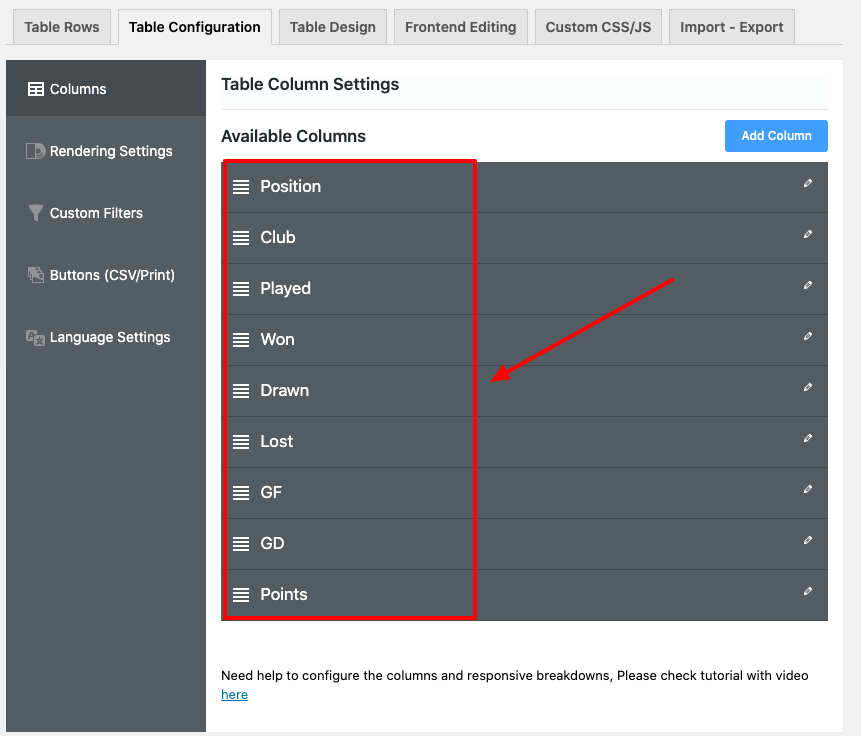Grab the drag handle icon for Drawn

[x=241, y=391]
